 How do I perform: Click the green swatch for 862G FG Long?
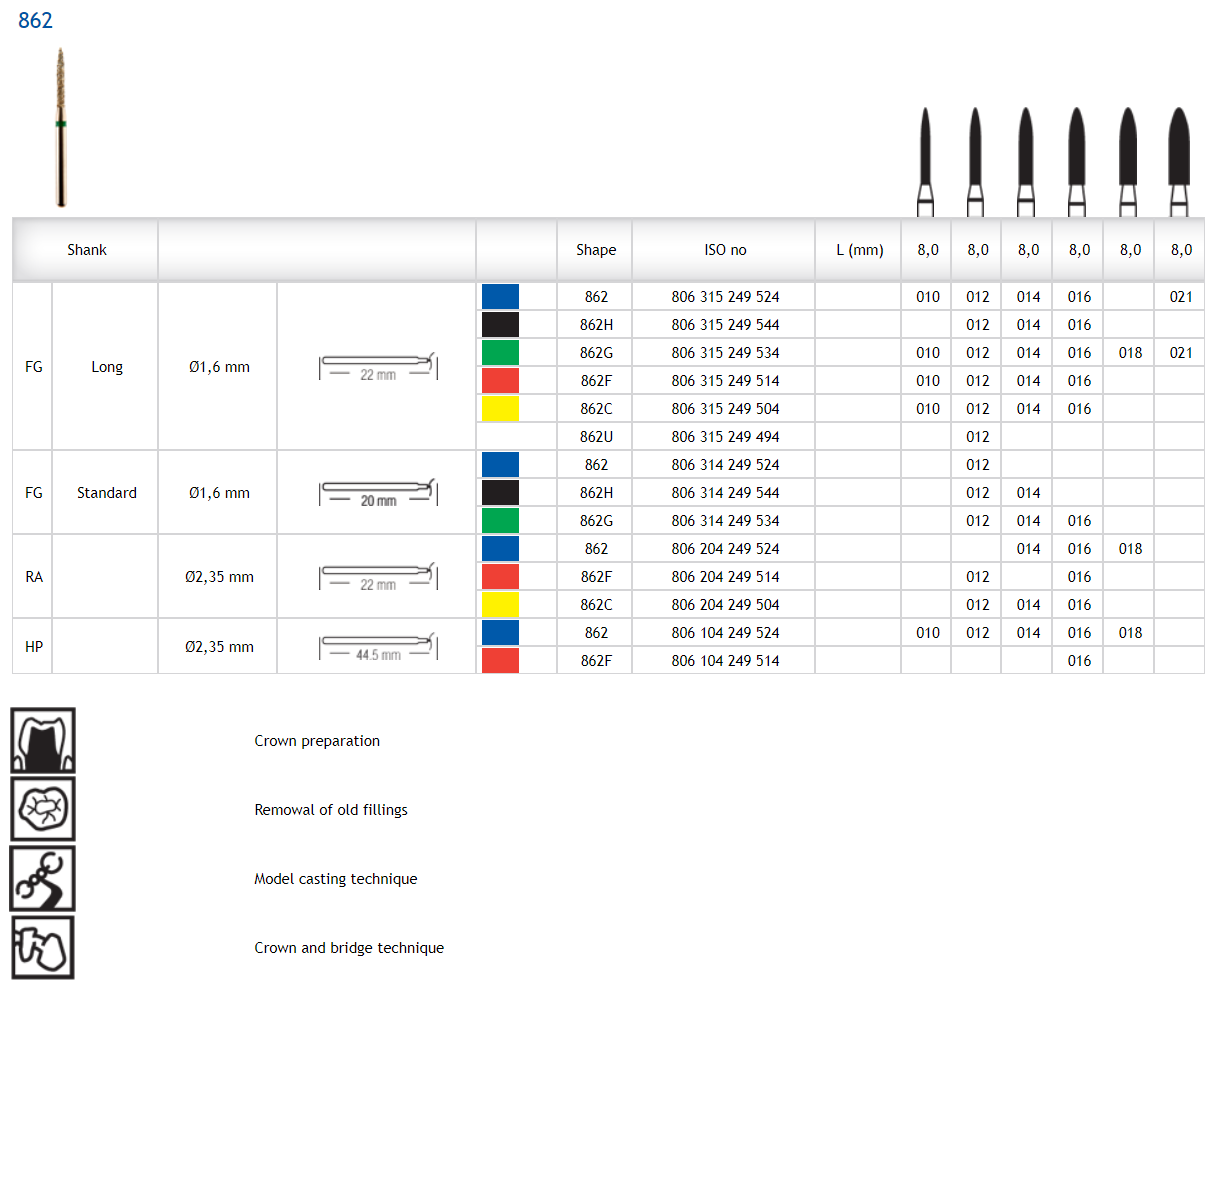(x=500, y=353)
